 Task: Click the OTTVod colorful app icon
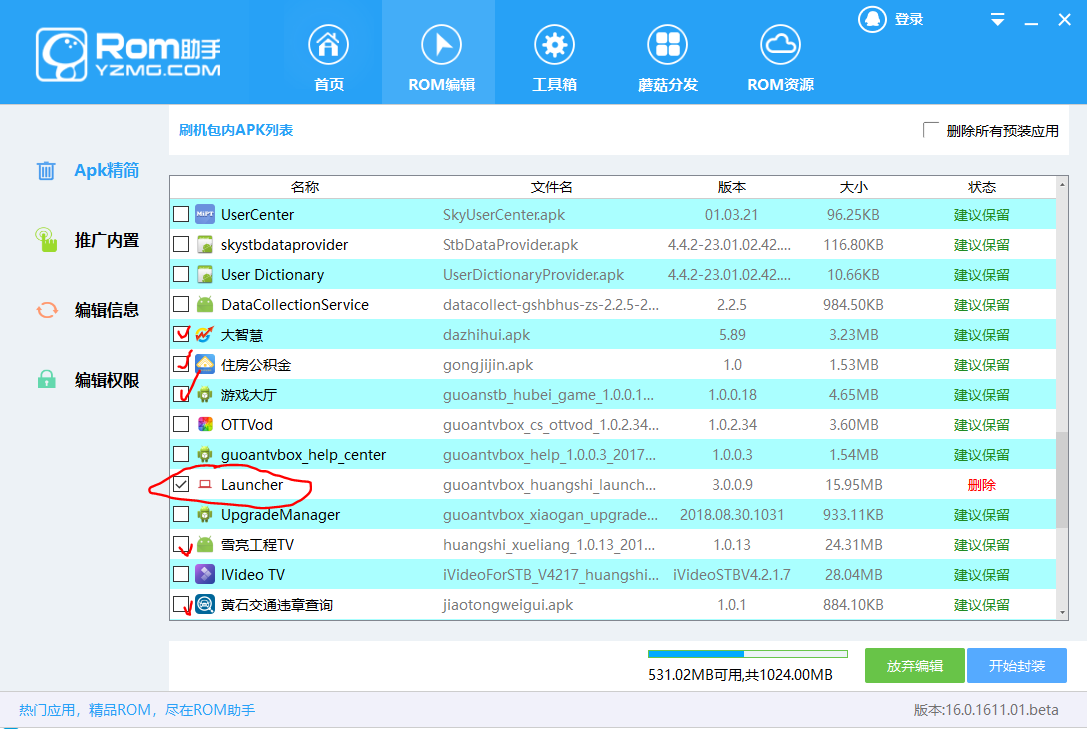coord(205,424)
